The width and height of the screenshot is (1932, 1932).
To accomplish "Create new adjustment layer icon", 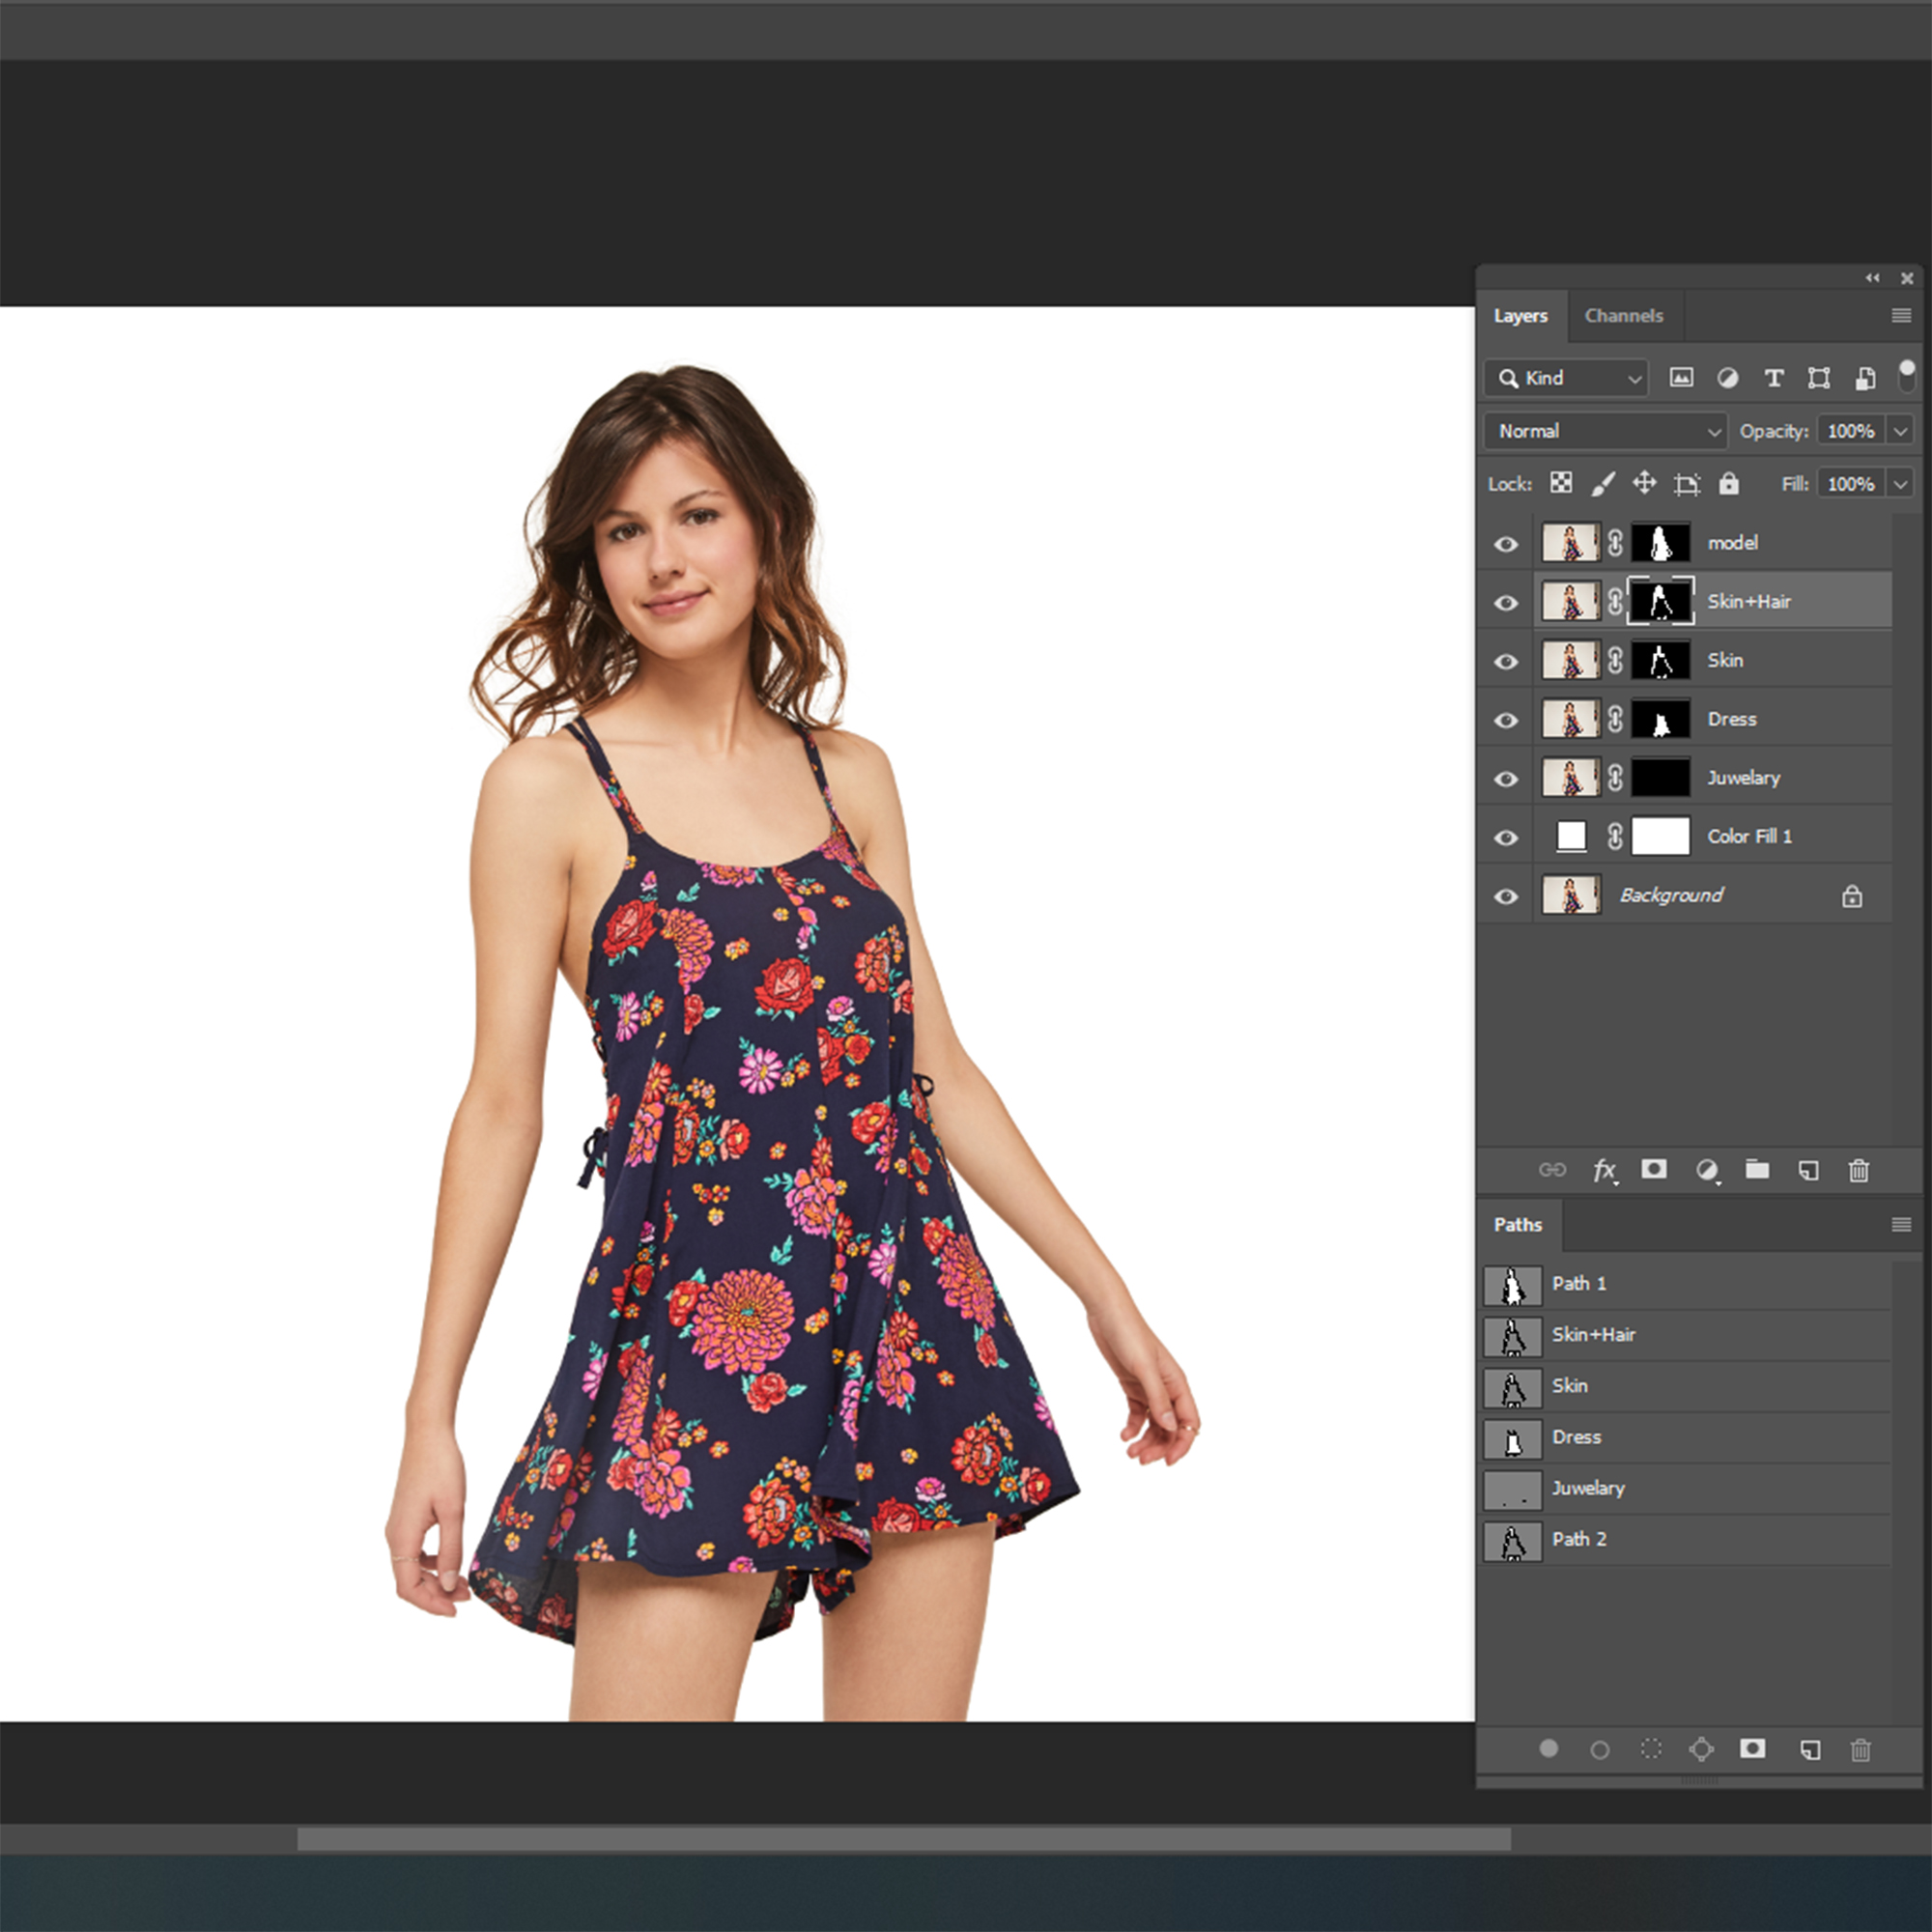I will (1706, 1170).
